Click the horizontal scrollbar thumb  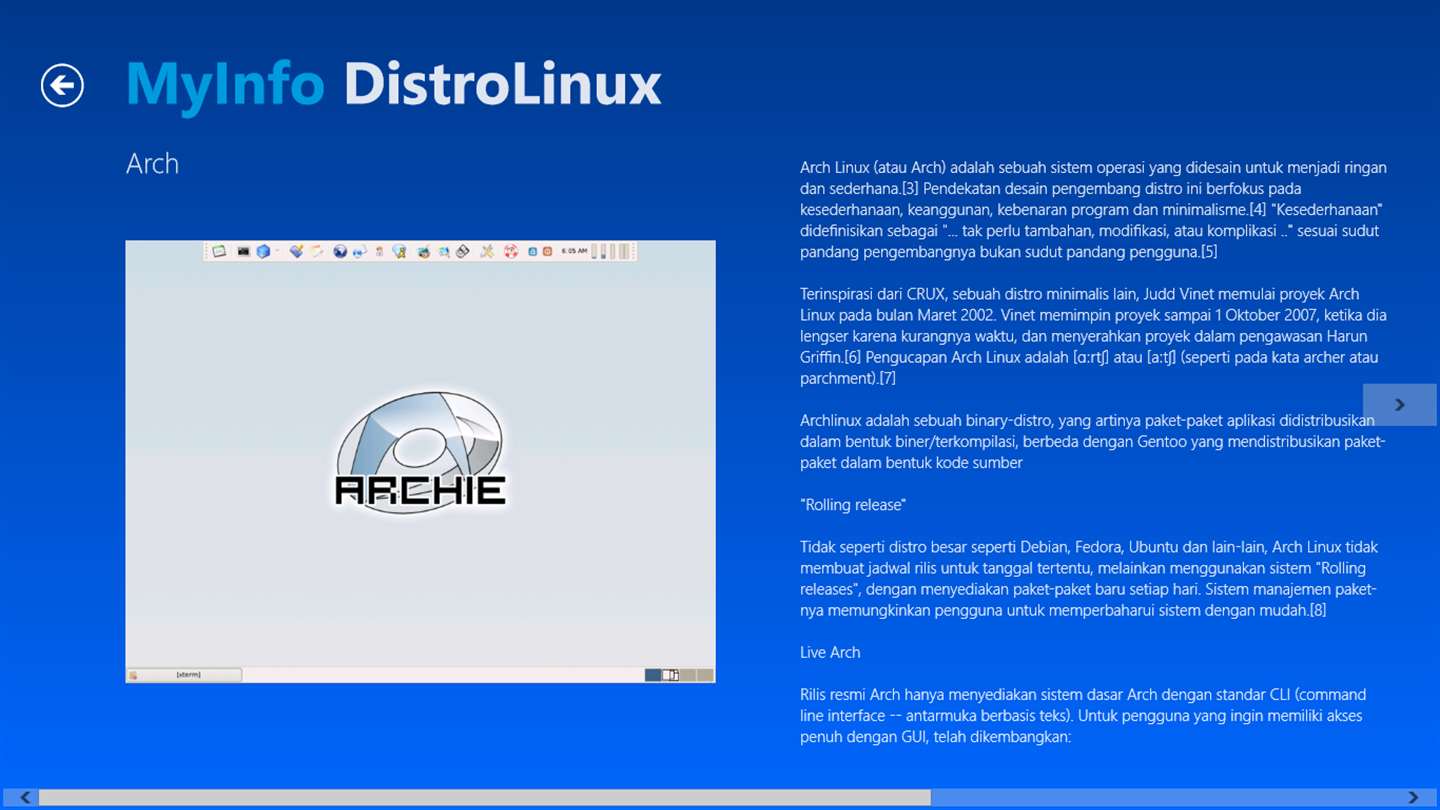coord(484,797)
